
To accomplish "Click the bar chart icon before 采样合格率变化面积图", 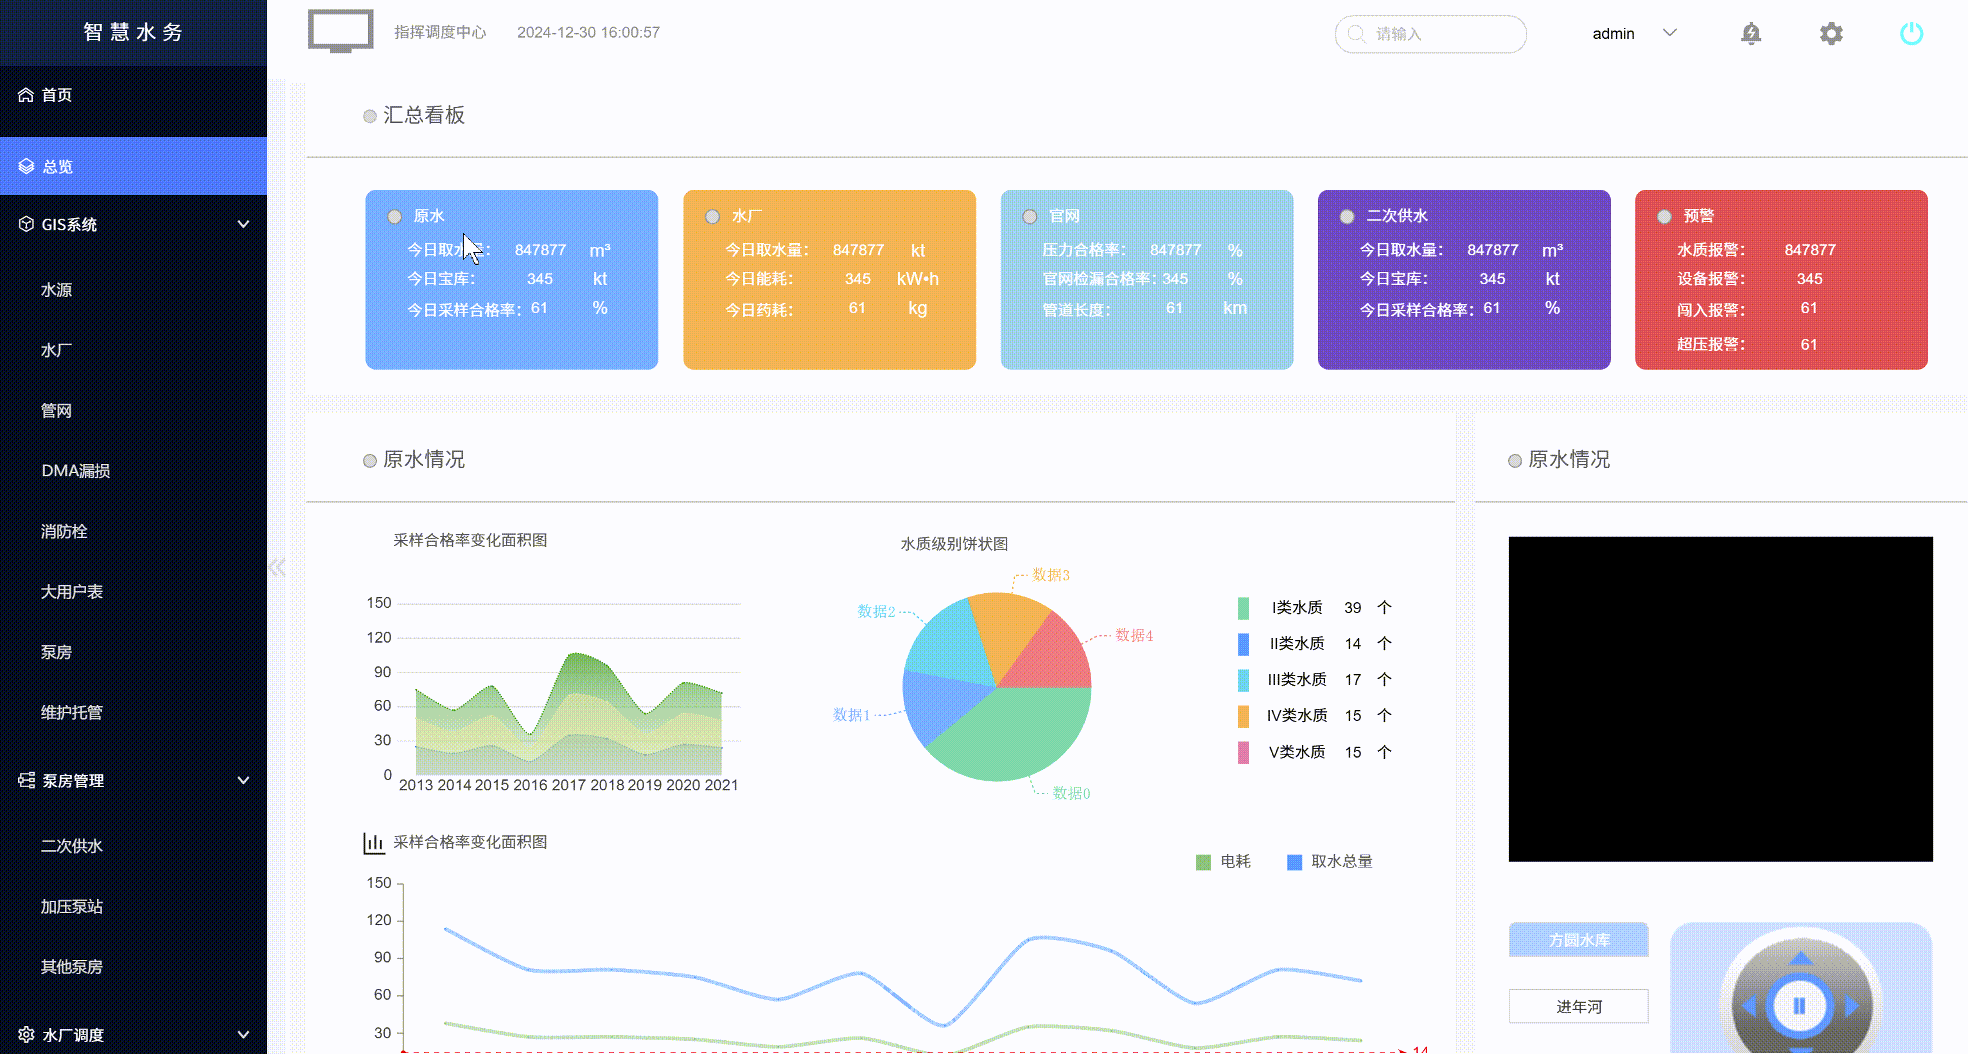I will click(x=373, y=843).
